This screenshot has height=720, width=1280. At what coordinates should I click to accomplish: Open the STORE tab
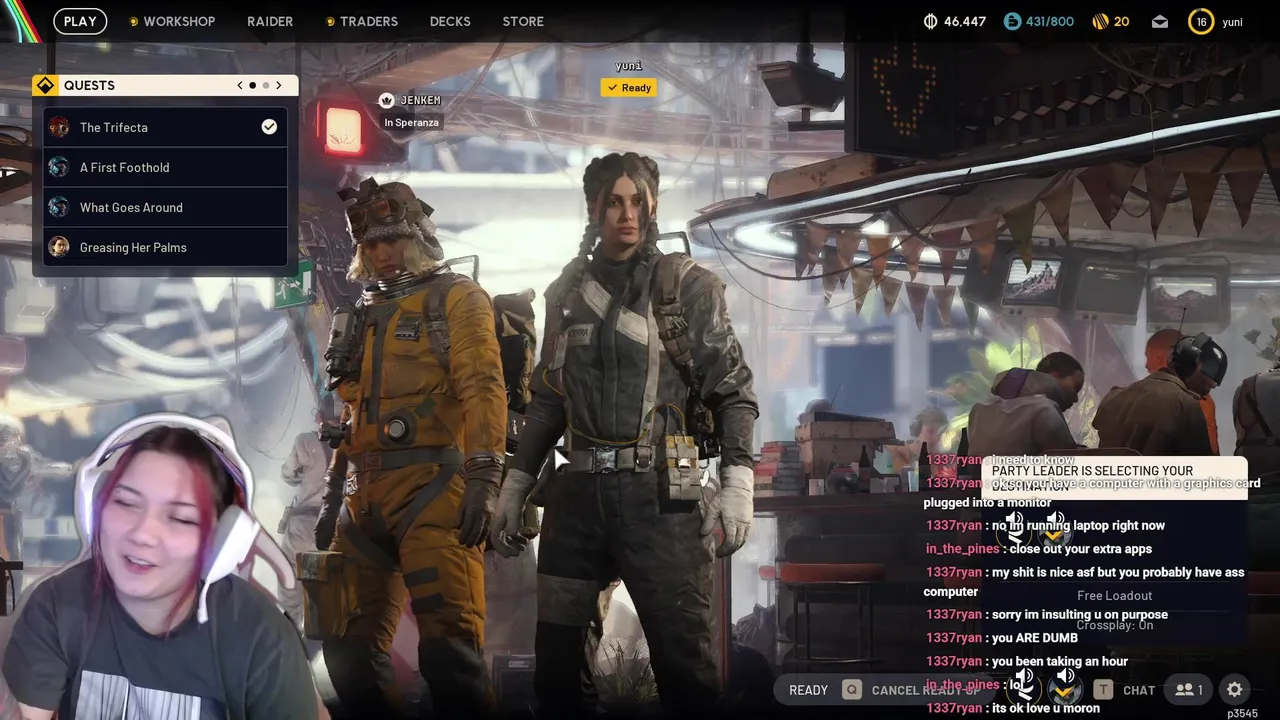523,21
